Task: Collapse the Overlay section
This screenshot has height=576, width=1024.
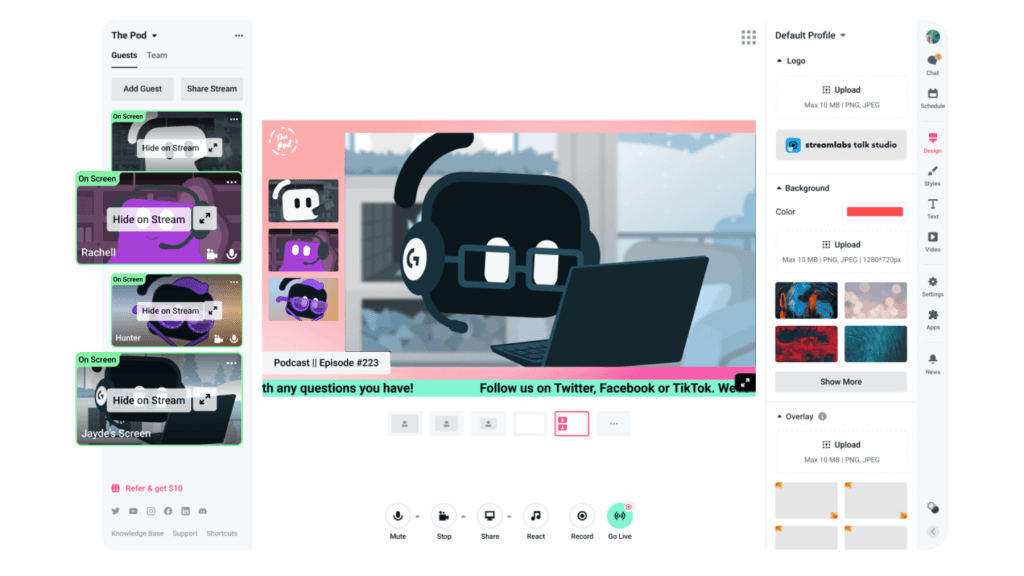Action: [779, 416]
